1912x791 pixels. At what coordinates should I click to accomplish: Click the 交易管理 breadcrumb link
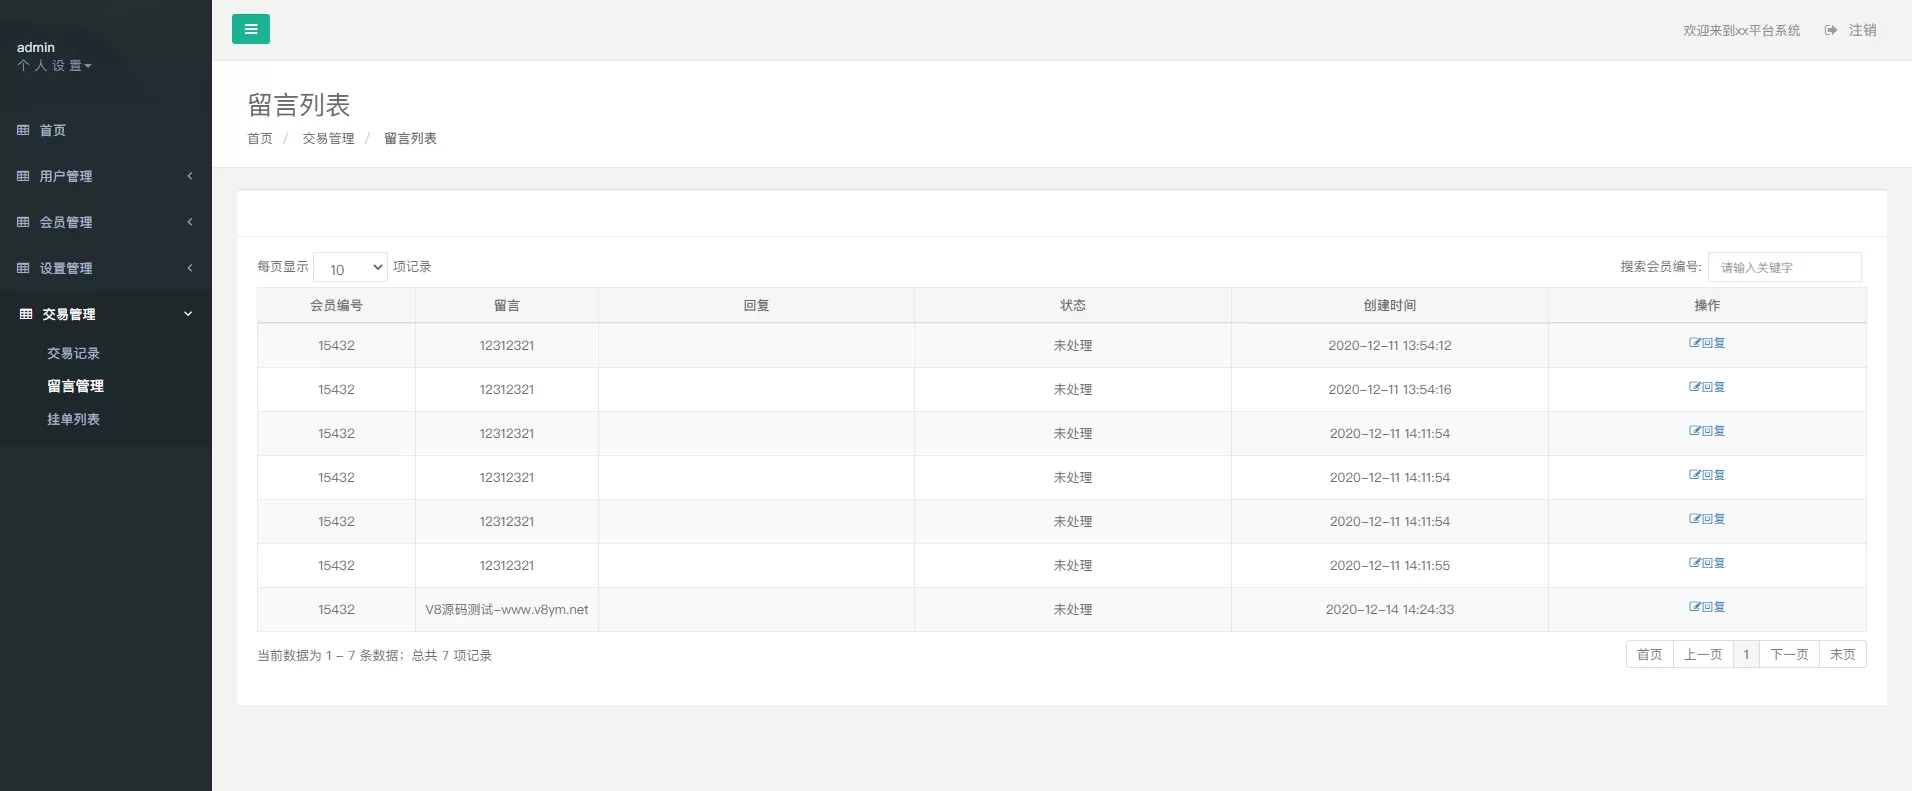328,138
